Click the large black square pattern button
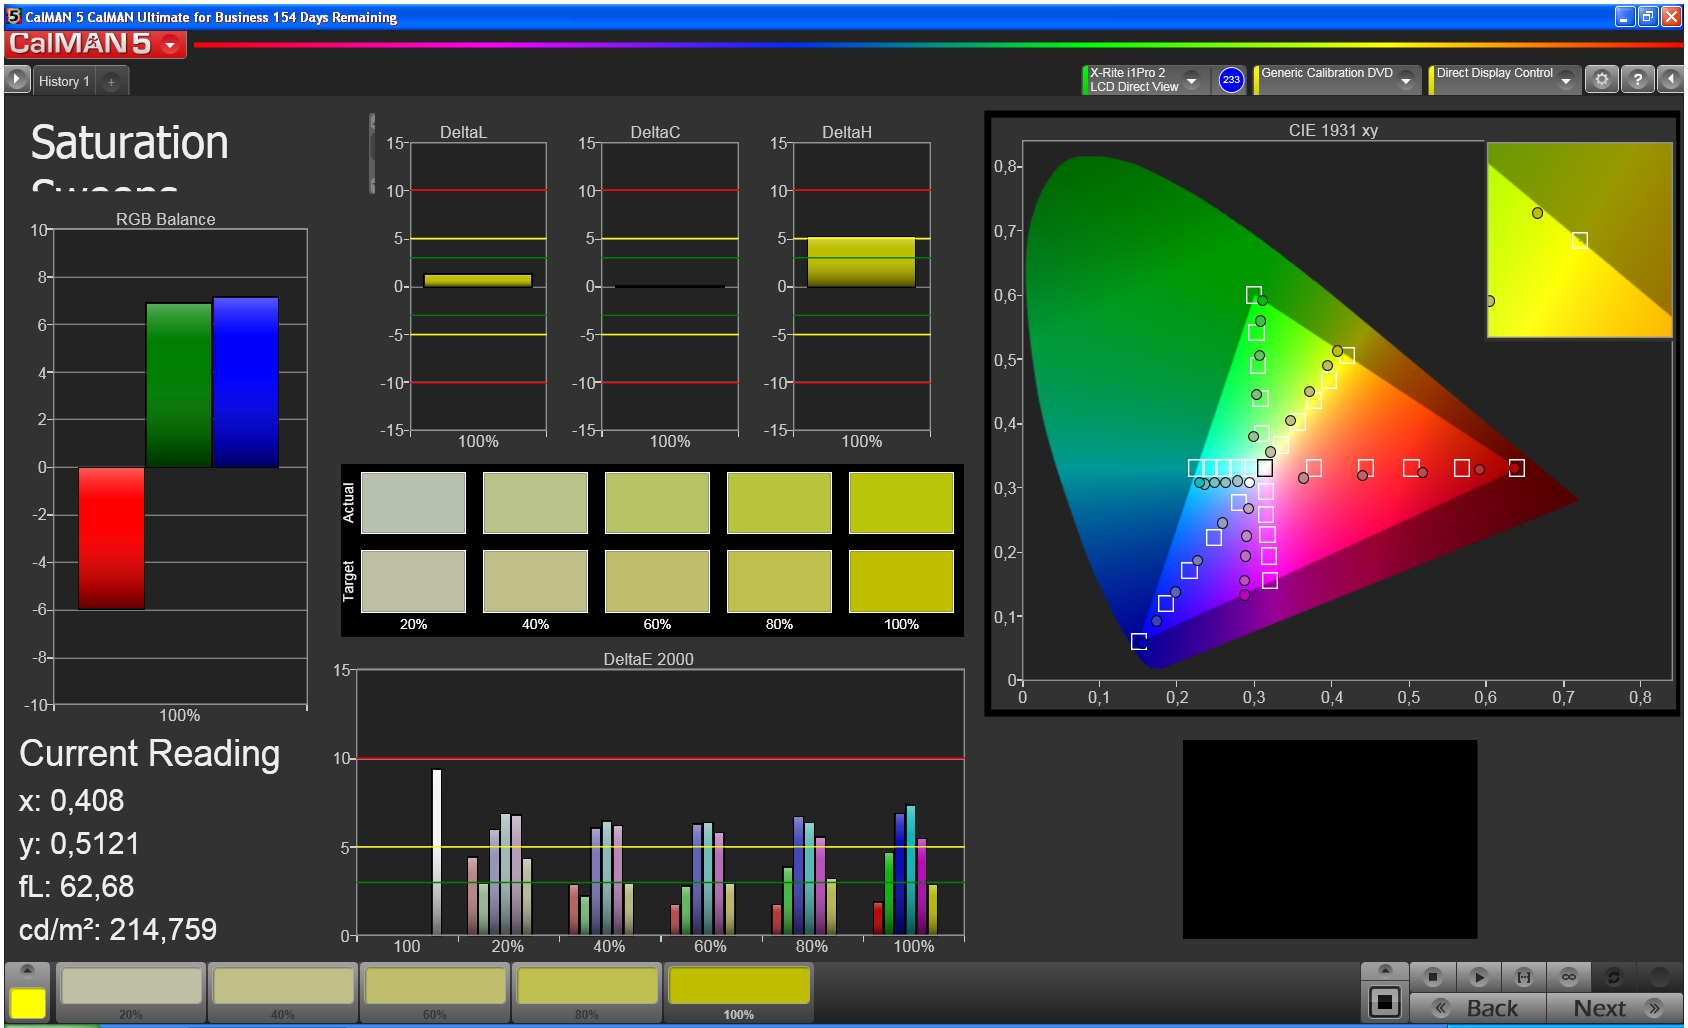This screenshot has width=1688, height=1028. (1385, 1001)
